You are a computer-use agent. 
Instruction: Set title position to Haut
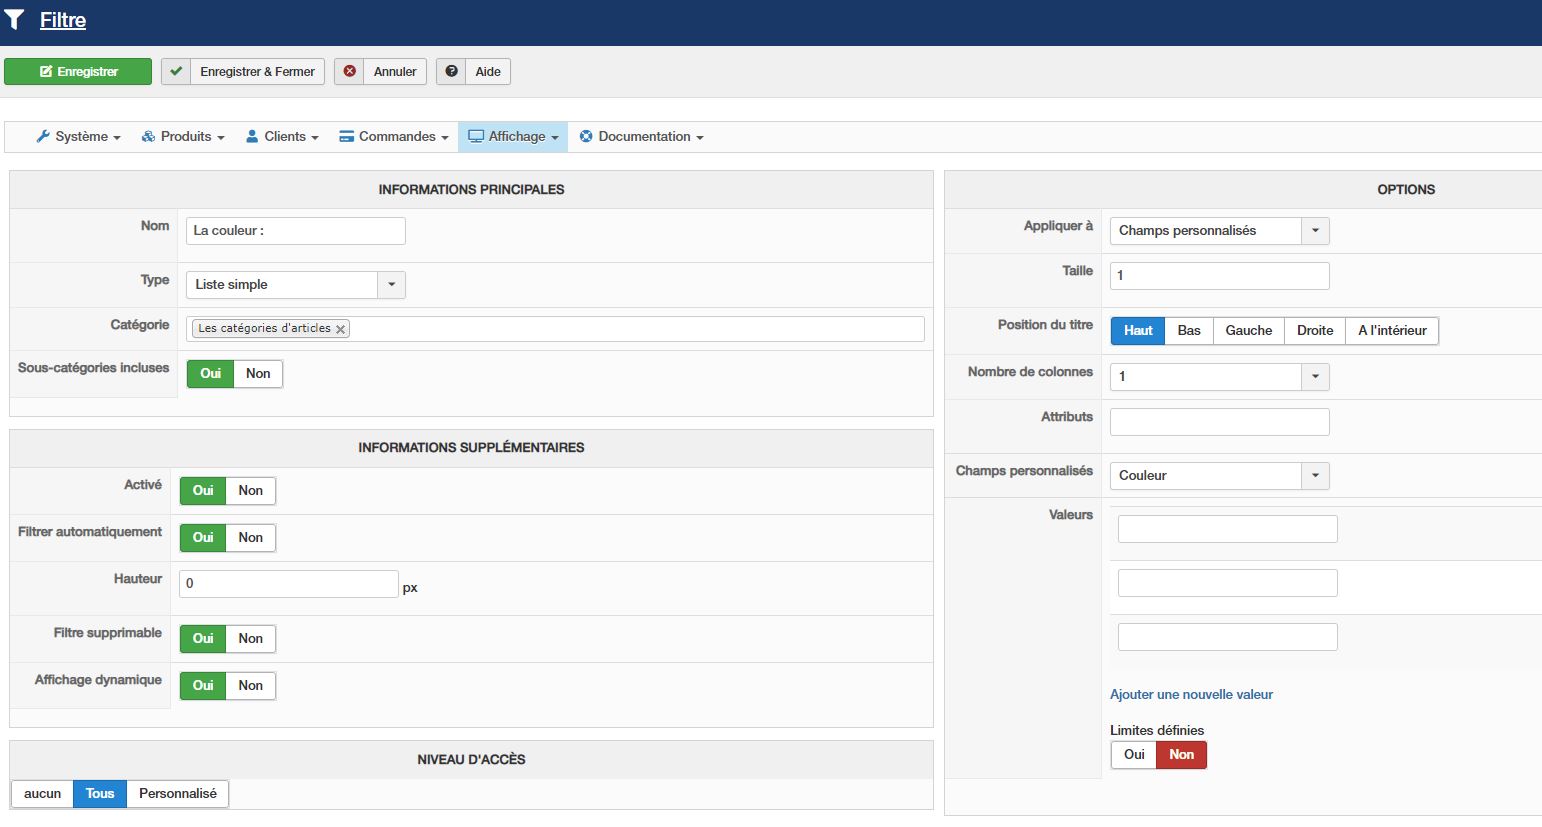(1138, 331)
